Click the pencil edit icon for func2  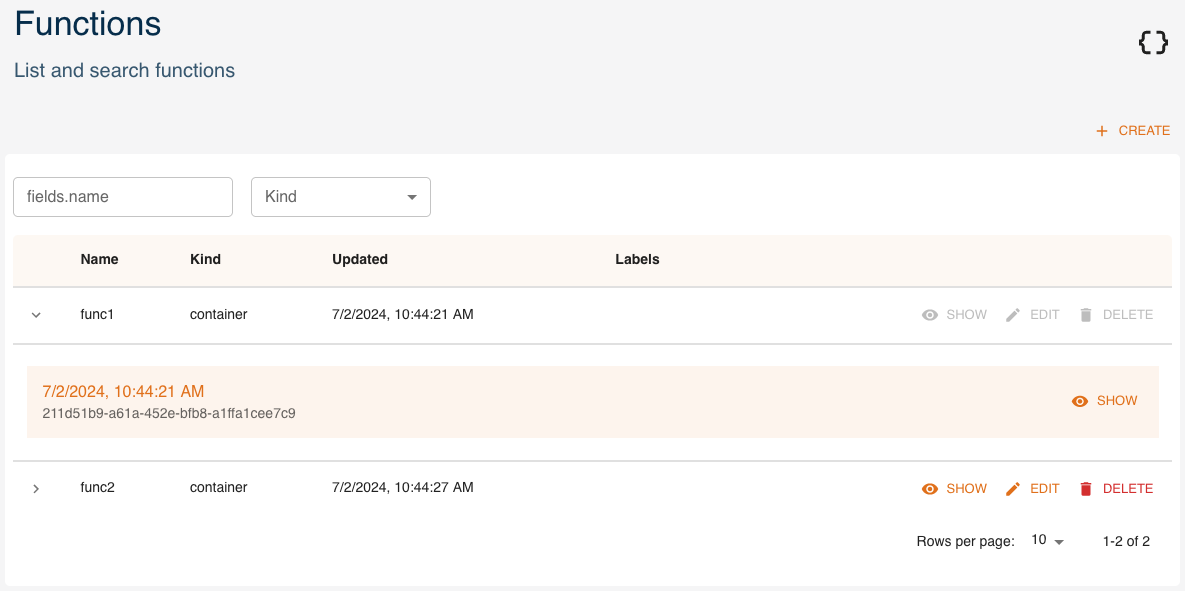pyautogui.click(x=1013, y=489)
